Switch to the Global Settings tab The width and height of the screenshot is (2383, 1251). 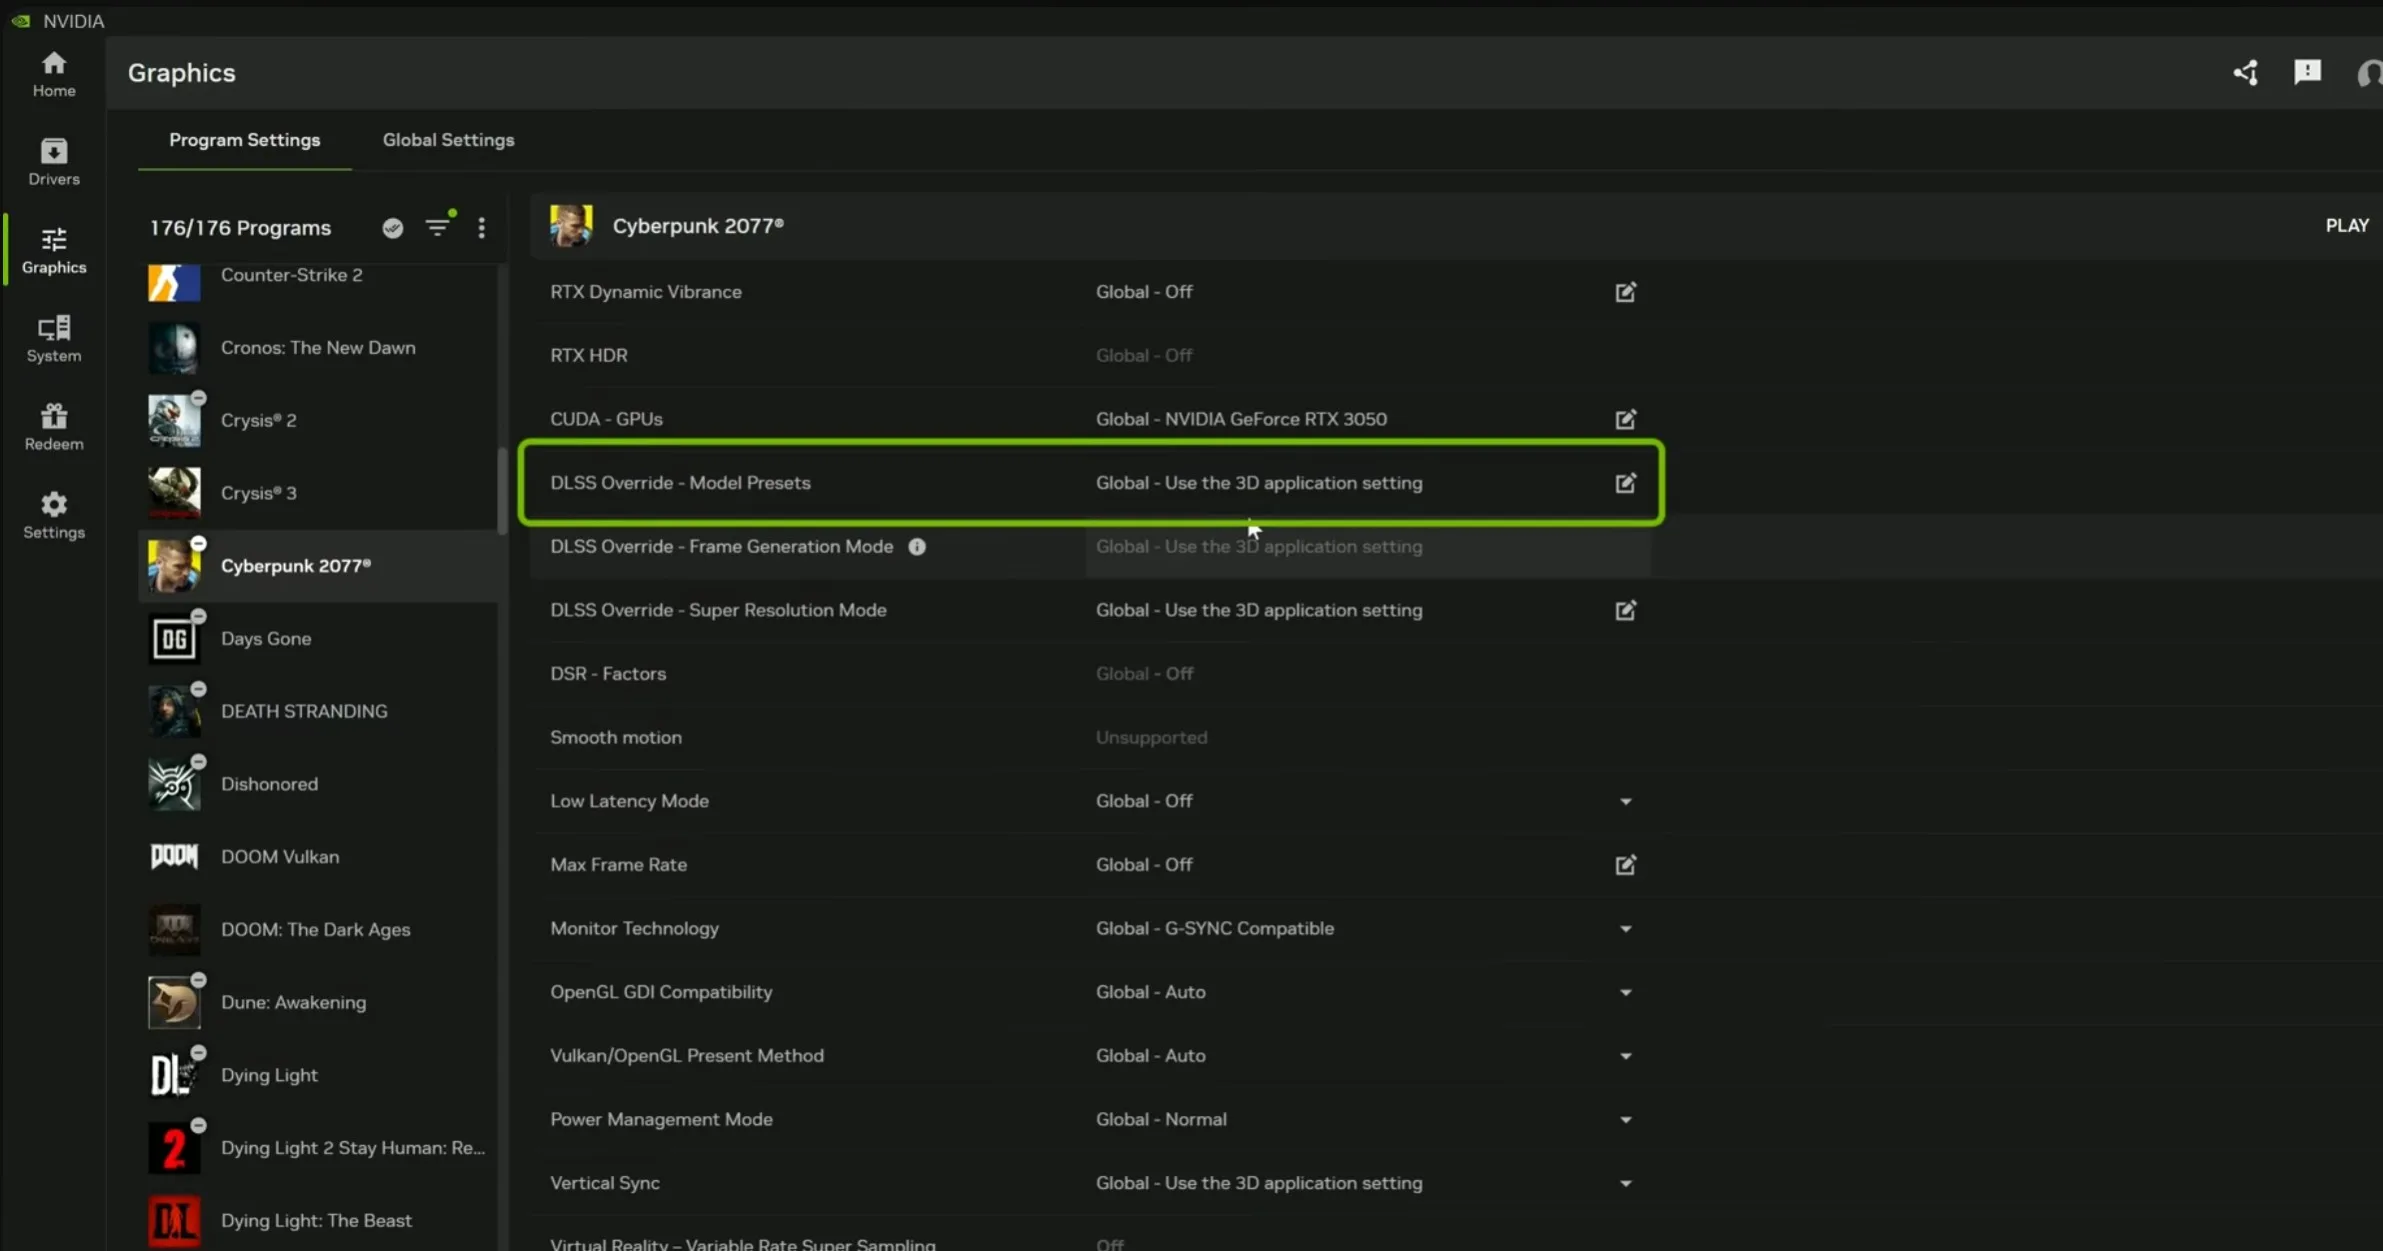coord(448,140)
